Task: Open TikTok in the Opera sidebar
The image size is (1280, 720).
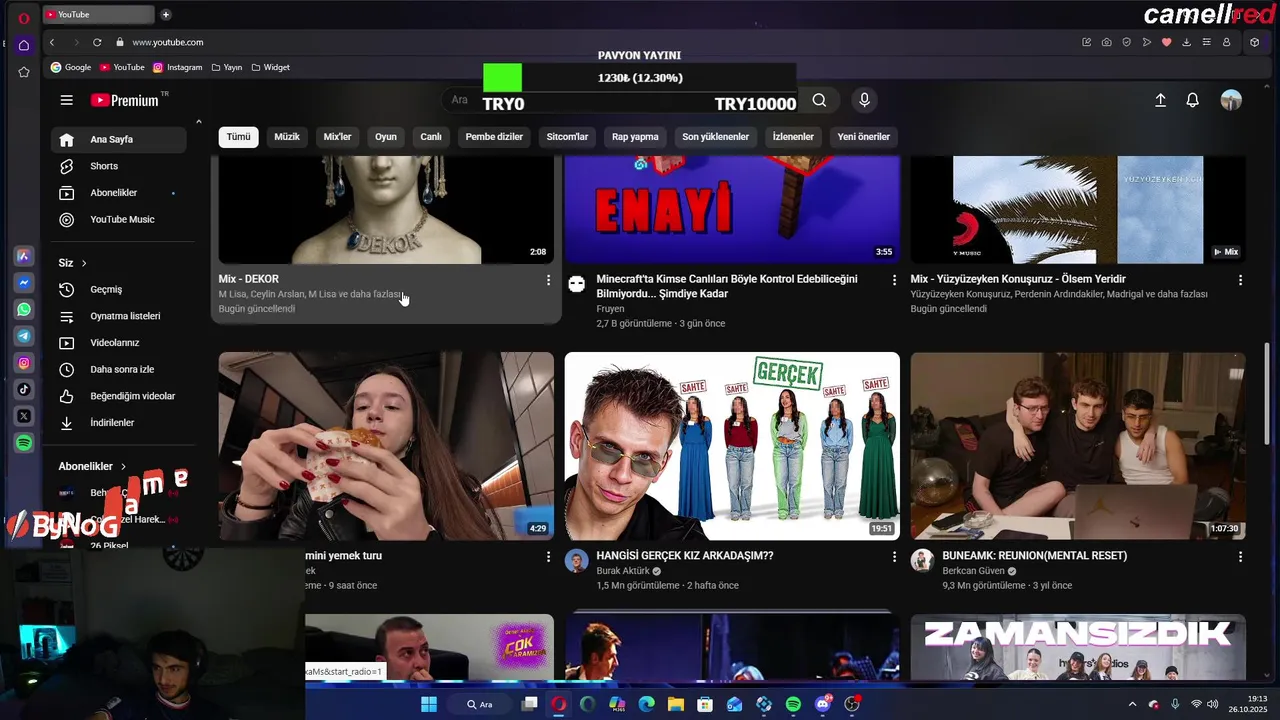Action: point(24,389)
